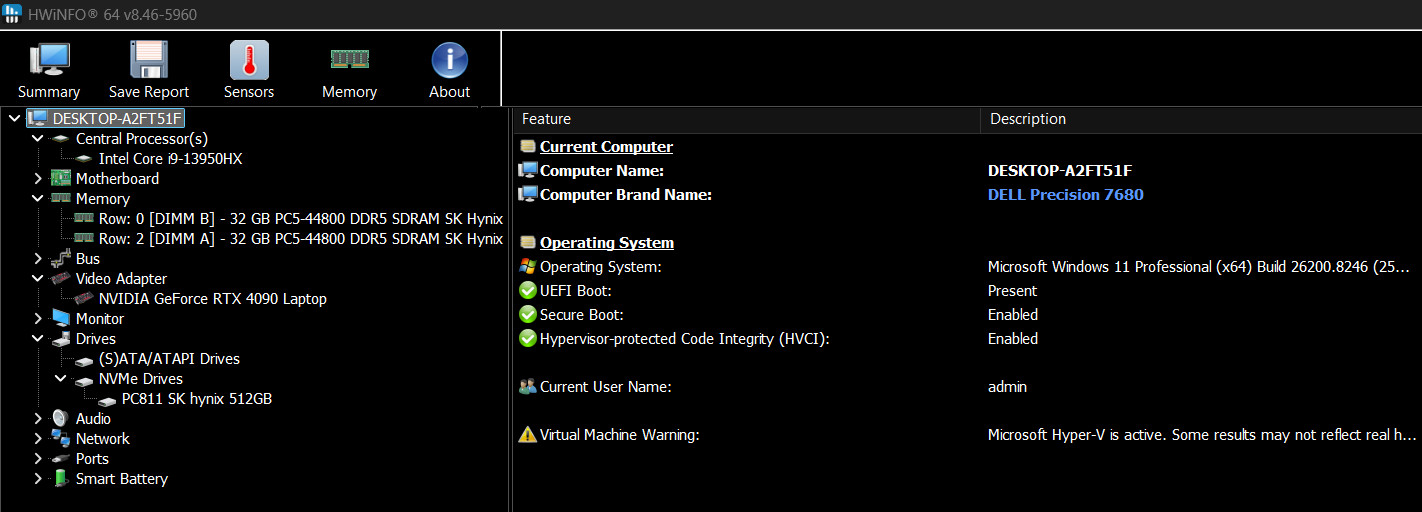Viewport: 1422px width, 512px height.
Task: Open the Summary toolbar icon
Action: [x=48, y=60]
